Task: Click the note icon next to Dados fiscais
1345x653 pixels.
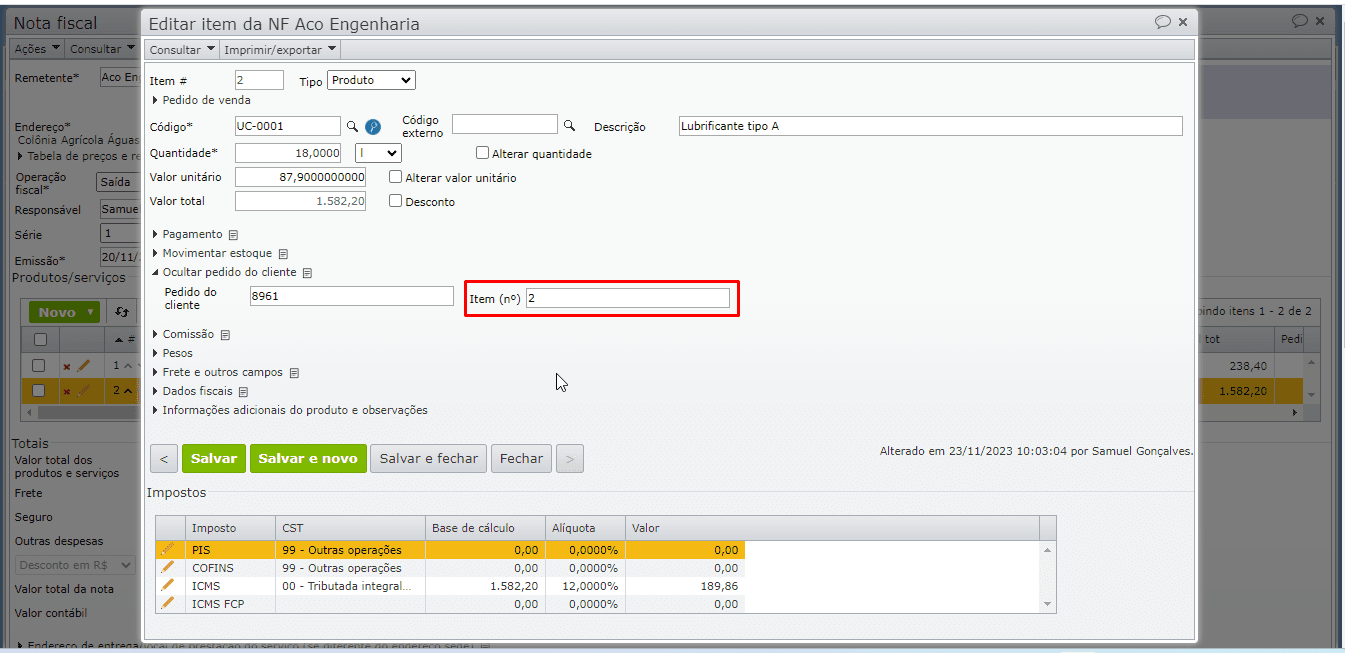Action: (x=243, y=392)
